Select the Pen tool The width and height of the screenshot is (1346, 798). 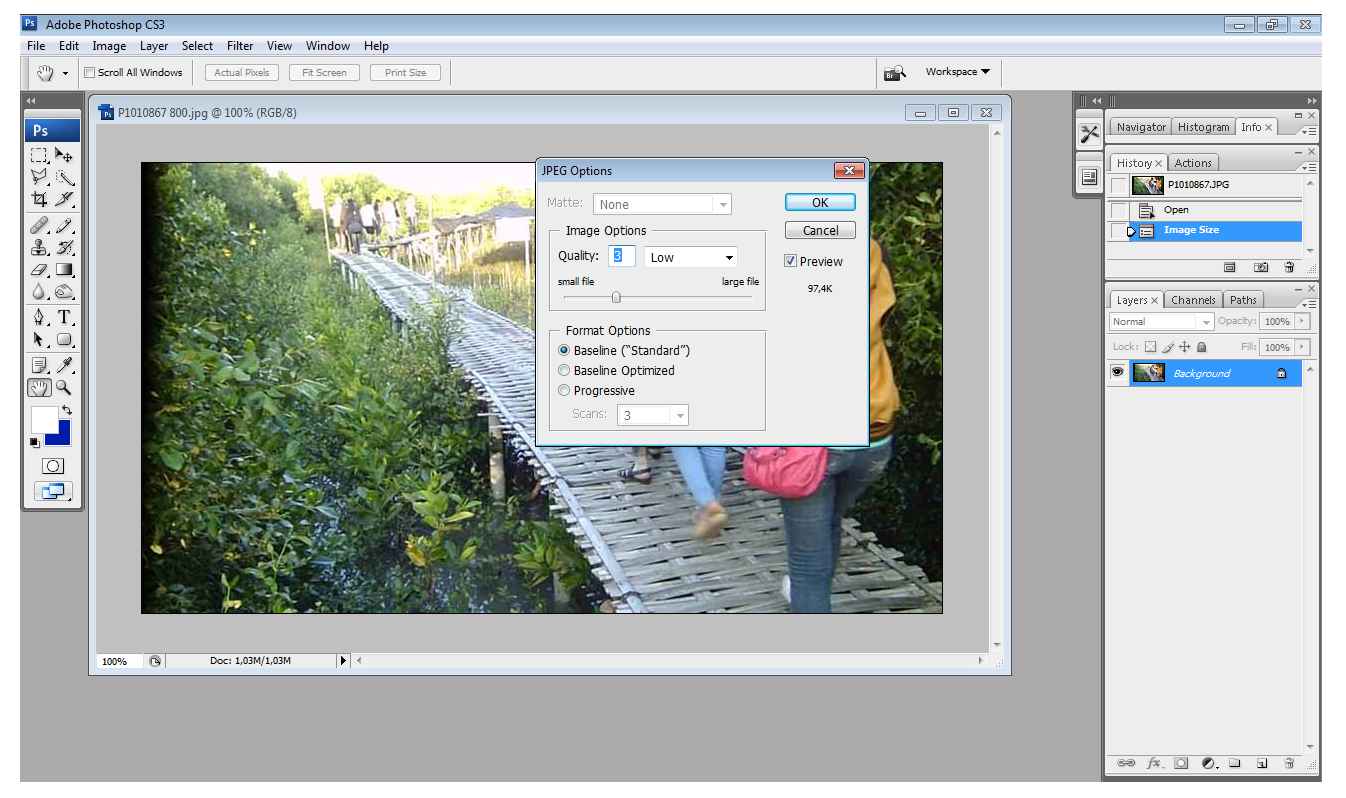coord(39,318)
